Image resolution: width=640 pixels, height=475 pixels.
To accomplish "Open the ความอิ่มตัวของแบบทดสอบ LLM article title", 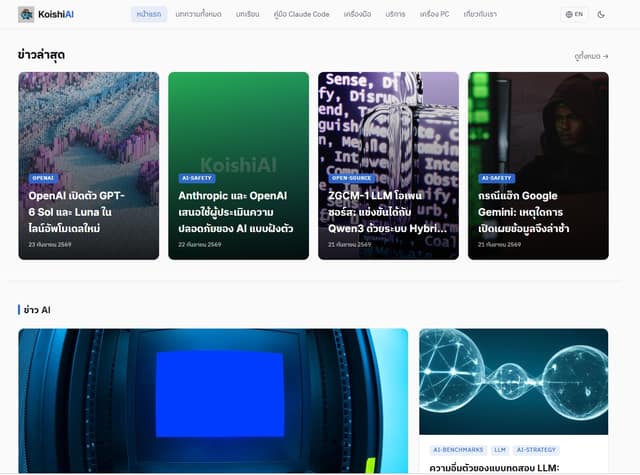I will pyautogui.click(x=494, y=468).
